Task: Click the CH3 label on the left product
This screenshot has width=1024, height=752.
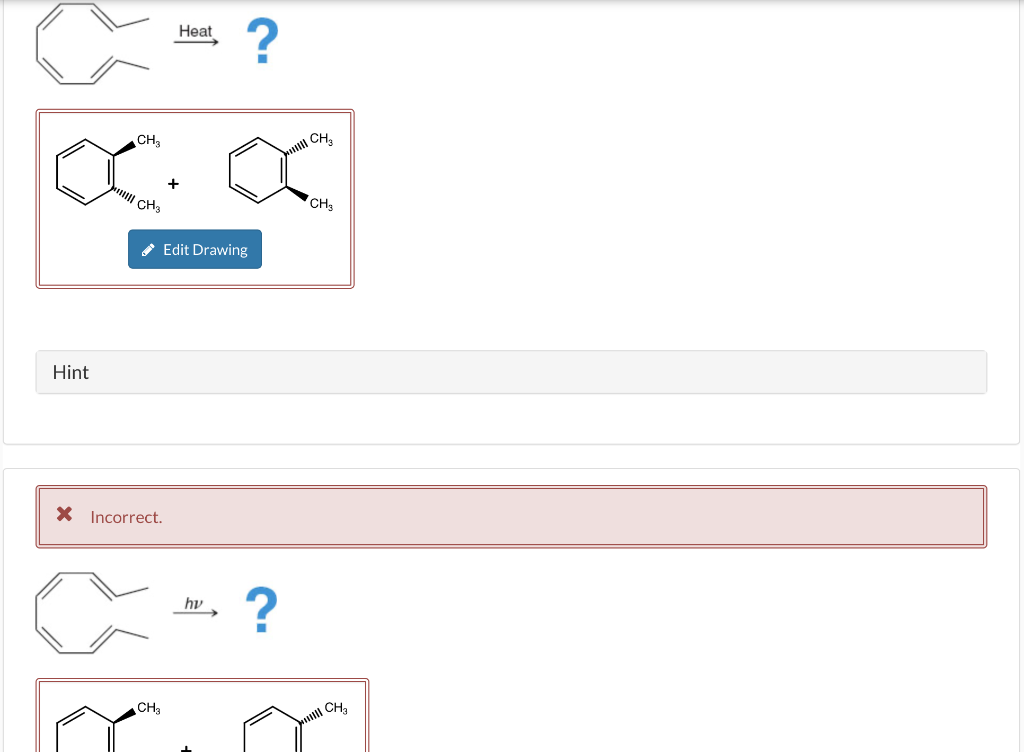Action: click(x=148, y=140)
